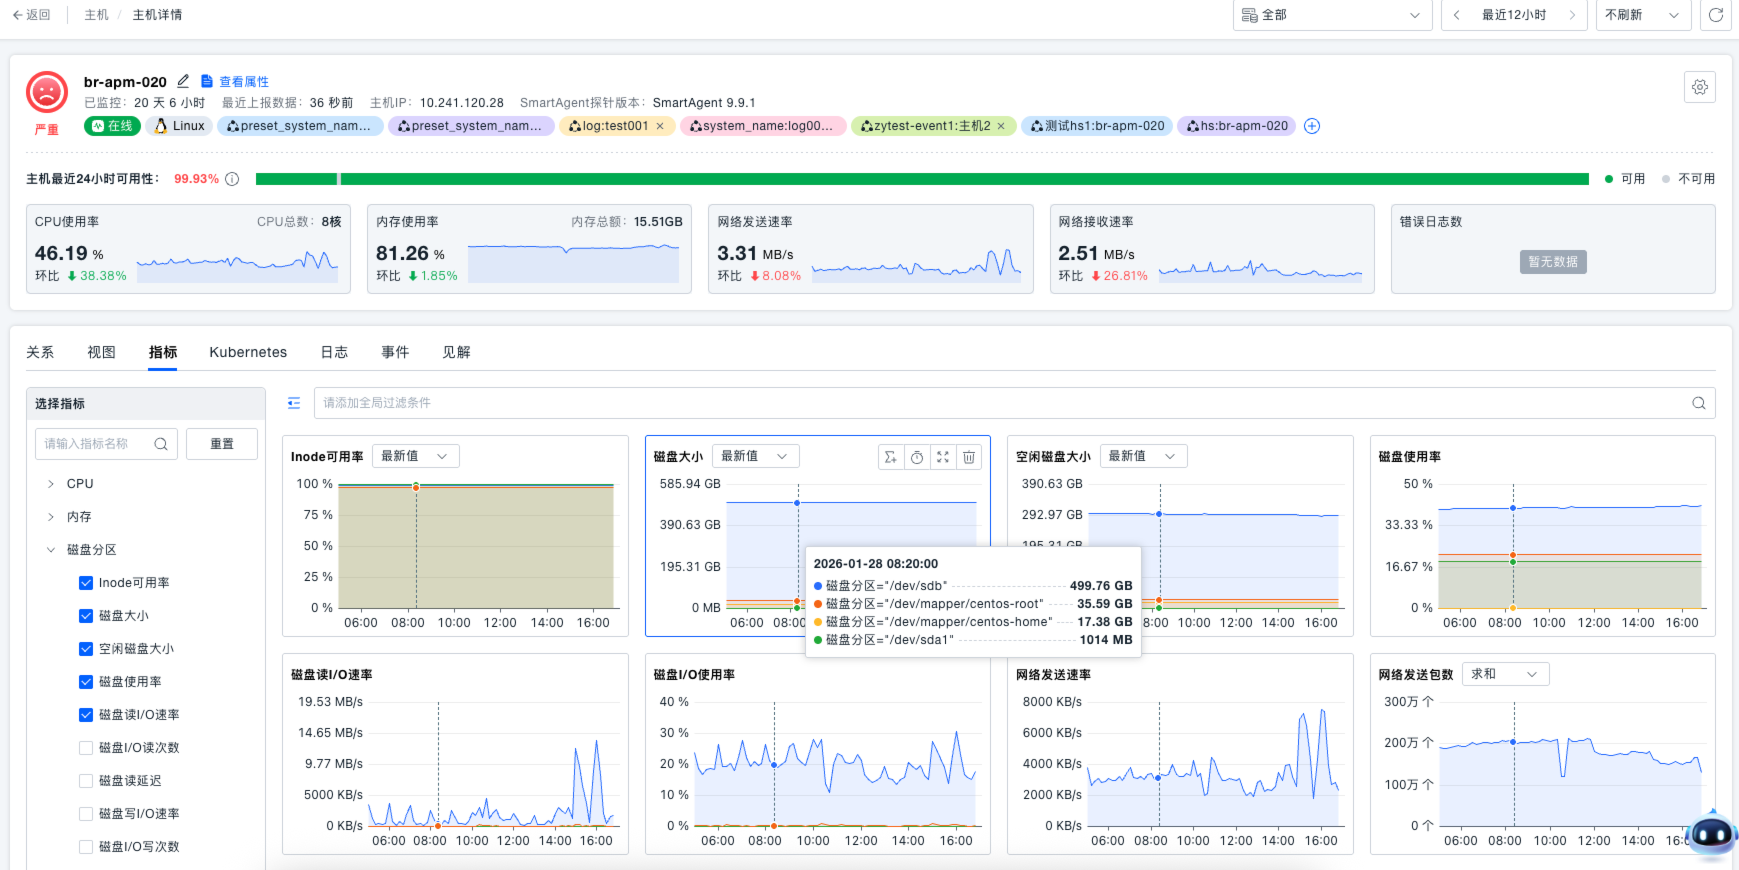
Task: Click the 24-hour availability bar
Action: pyautogui.click(x=920, y=179)
